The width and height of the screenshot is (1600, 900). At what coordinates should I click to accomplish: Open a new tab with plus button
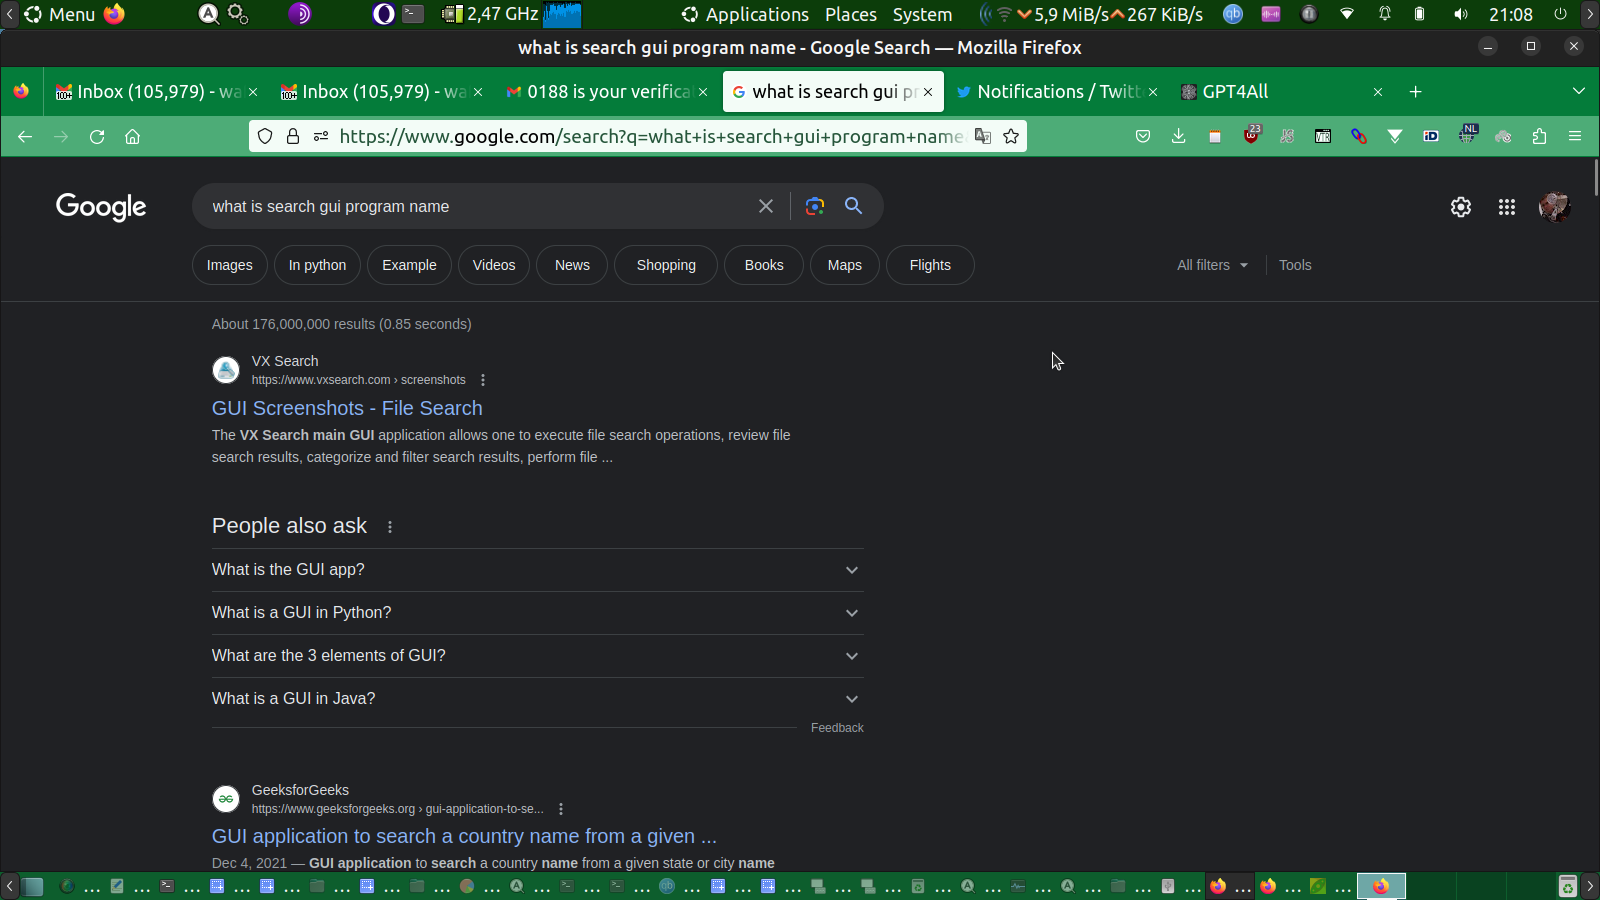[x=1415, y=92]
